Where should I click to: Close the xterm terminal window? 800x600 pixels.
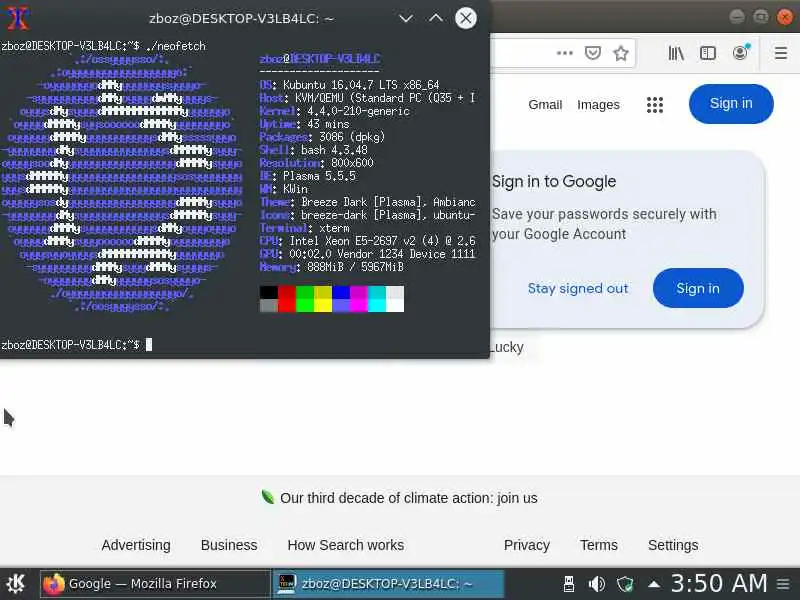[465, 18]
